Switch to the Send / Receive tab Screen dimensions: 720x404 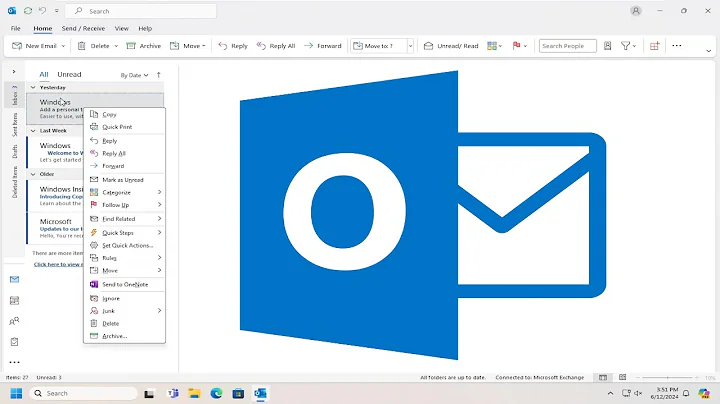[83, 28]
